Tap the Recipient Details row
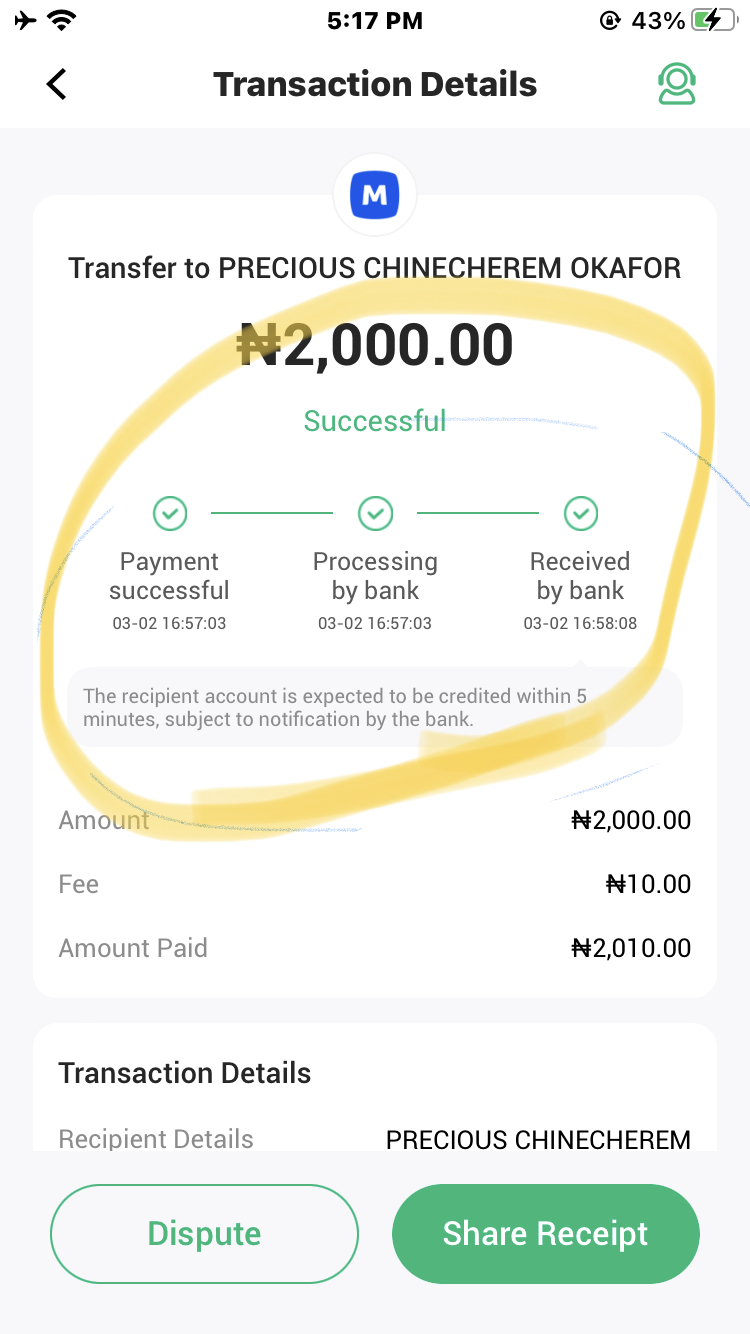Viewport: 750px width, 1334px height. 375,1139
